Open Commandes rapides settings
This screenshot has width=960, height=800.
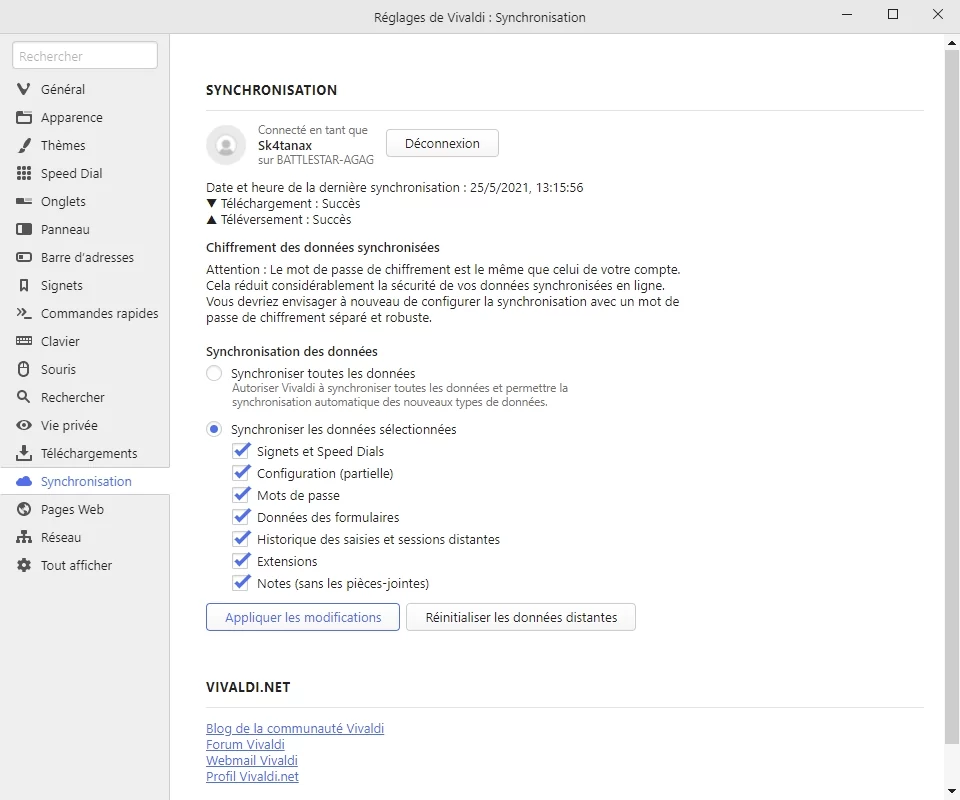pyautogui.click(x=84, y=313)
